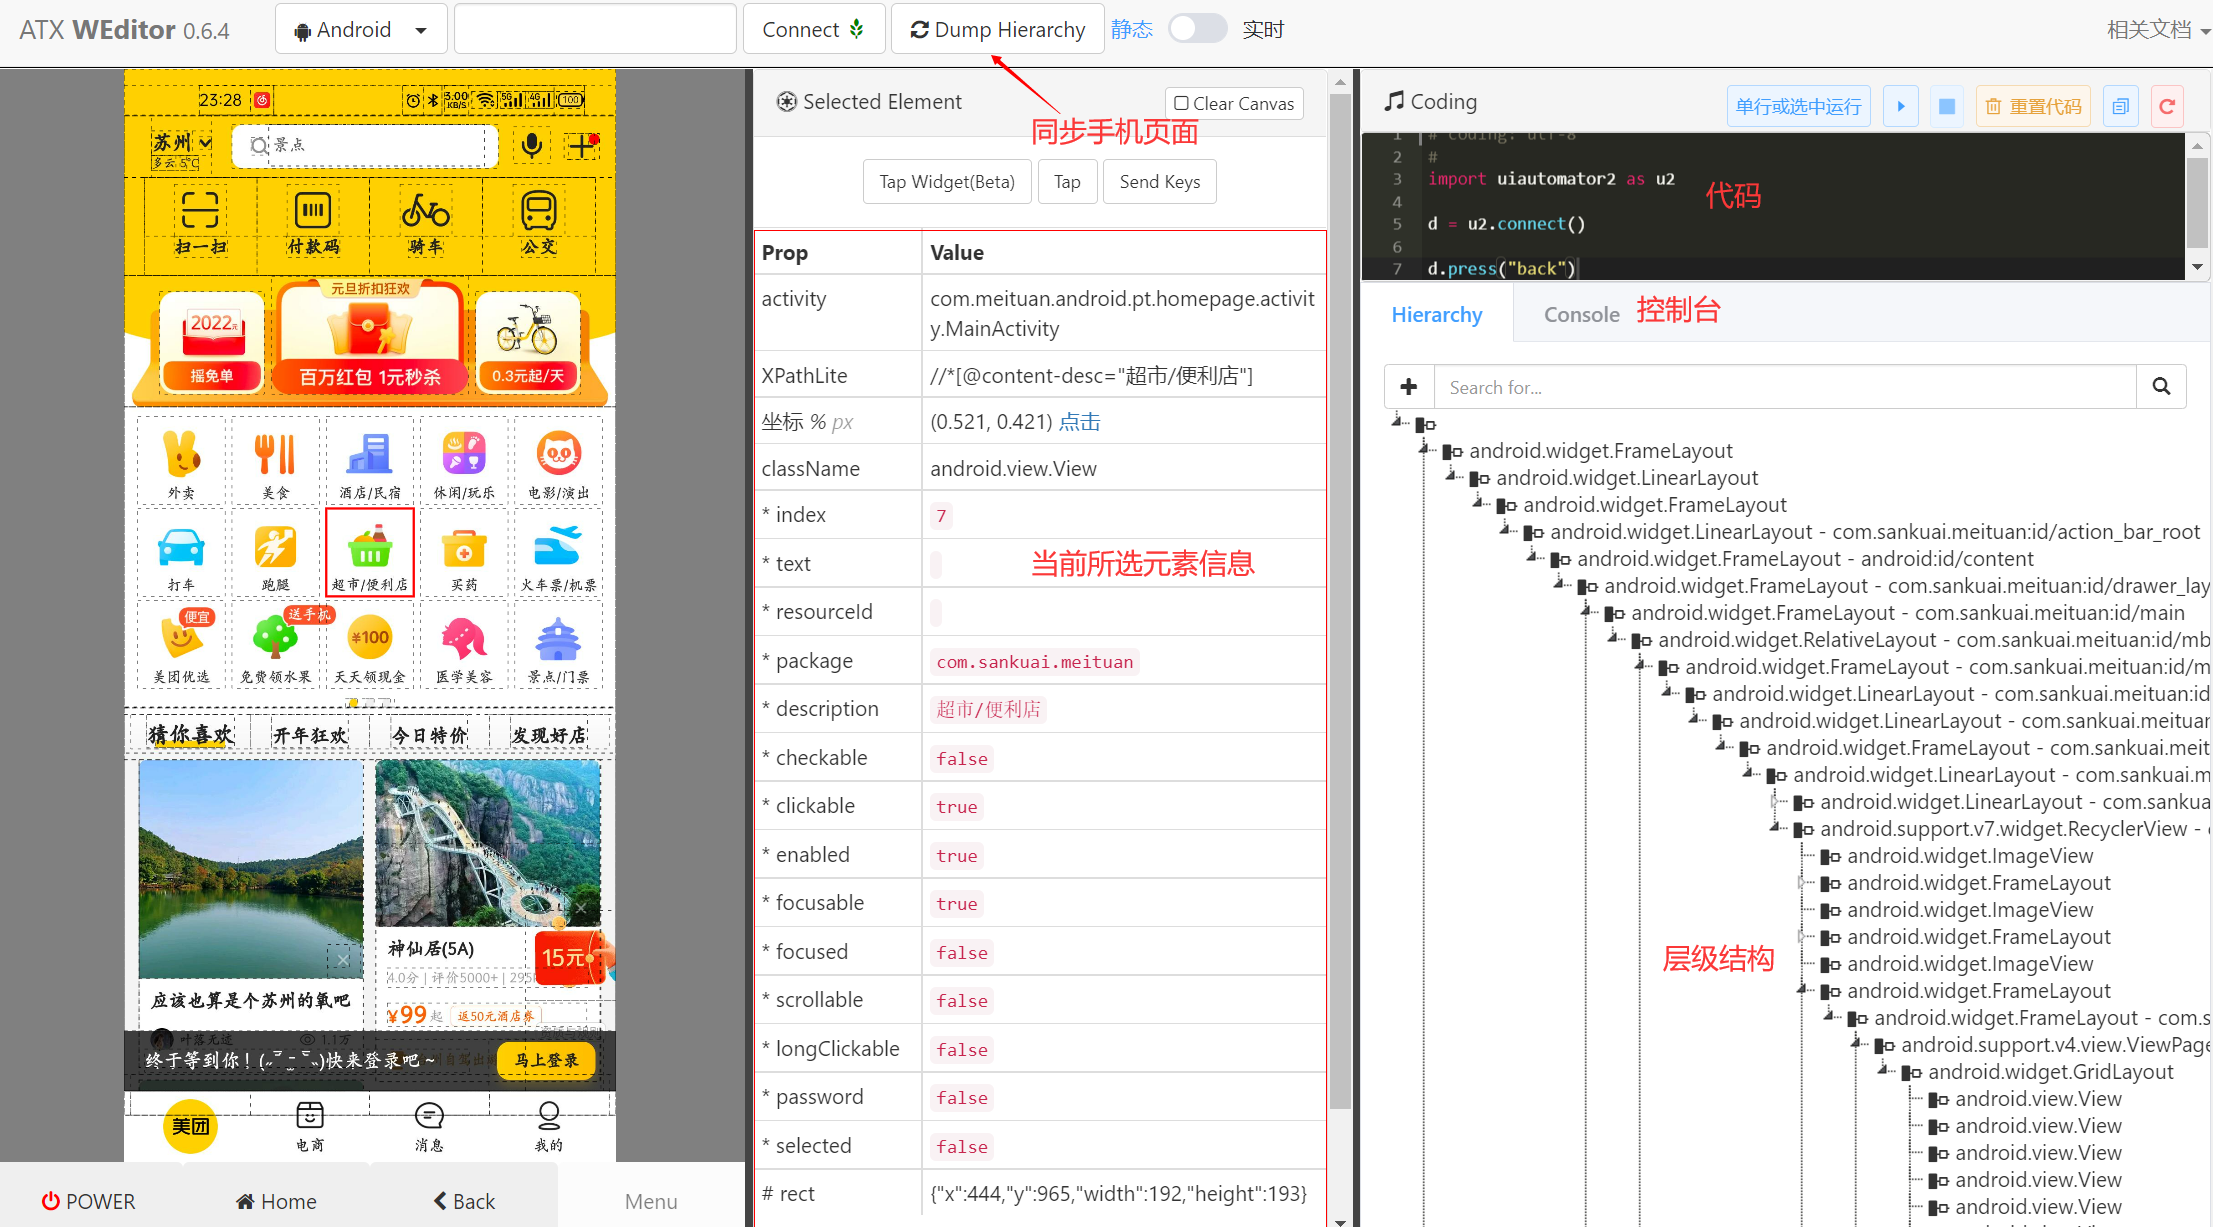This screenshot has width=2213, height=1227.
Task: Click the 点击 link next to coordinates
Action: click(x=1079, y=422)
